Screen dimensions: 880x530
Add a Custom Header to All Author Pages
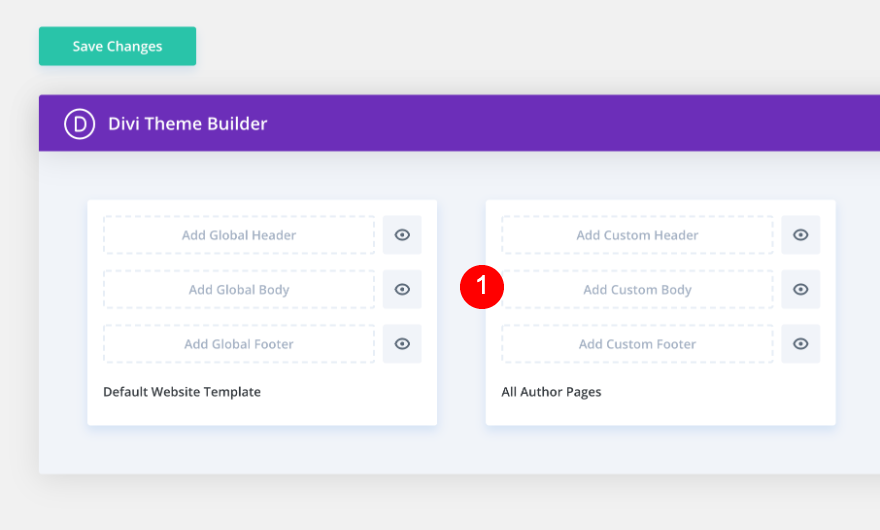tap(638, 235)
